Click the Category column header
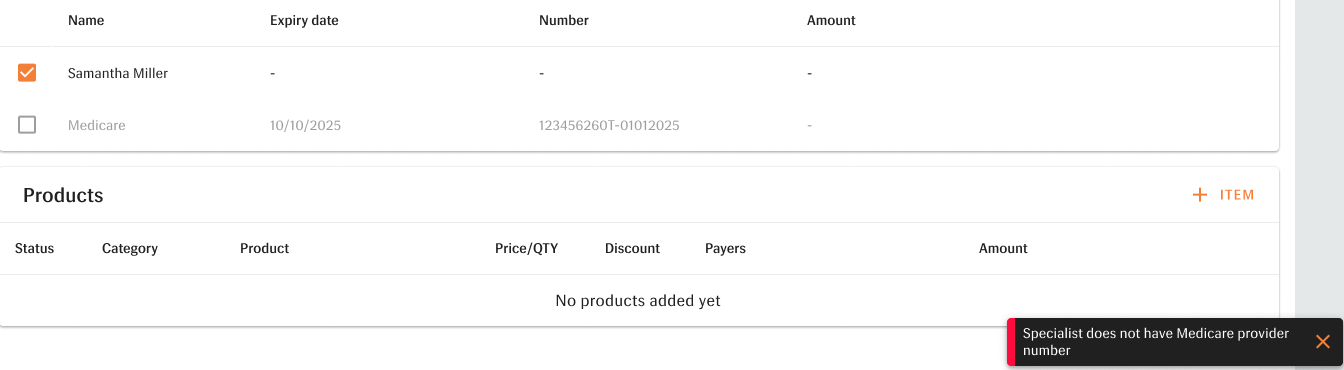 pyautogui.click(x=130, y=248)
